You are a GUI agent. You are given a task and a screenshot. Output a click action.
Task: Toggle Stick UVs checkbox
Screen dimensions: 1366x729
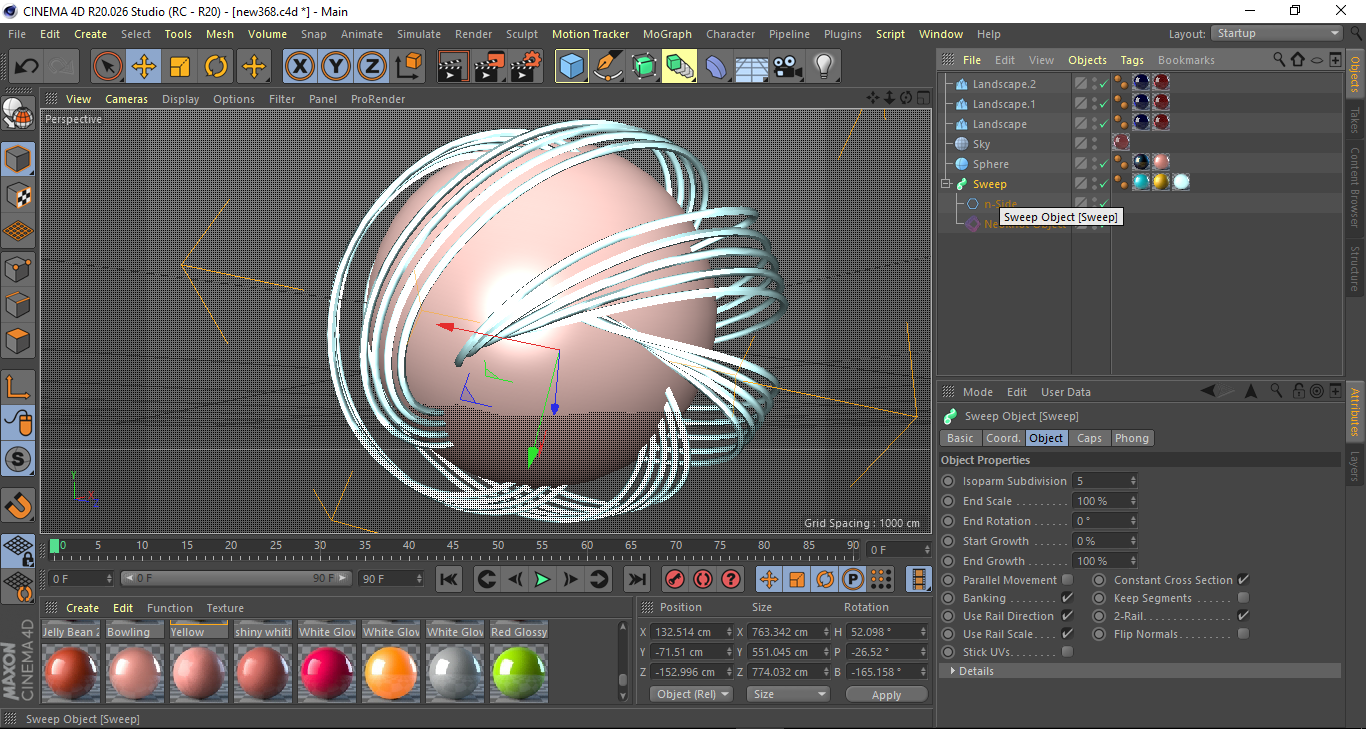point(1067,652)
